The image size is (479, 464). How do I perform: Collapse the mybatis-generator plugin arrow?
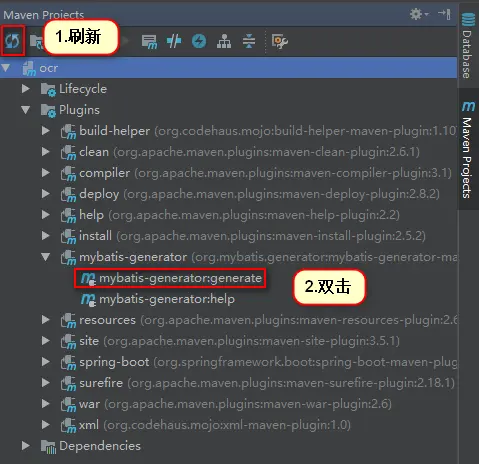tap(46, 257)
